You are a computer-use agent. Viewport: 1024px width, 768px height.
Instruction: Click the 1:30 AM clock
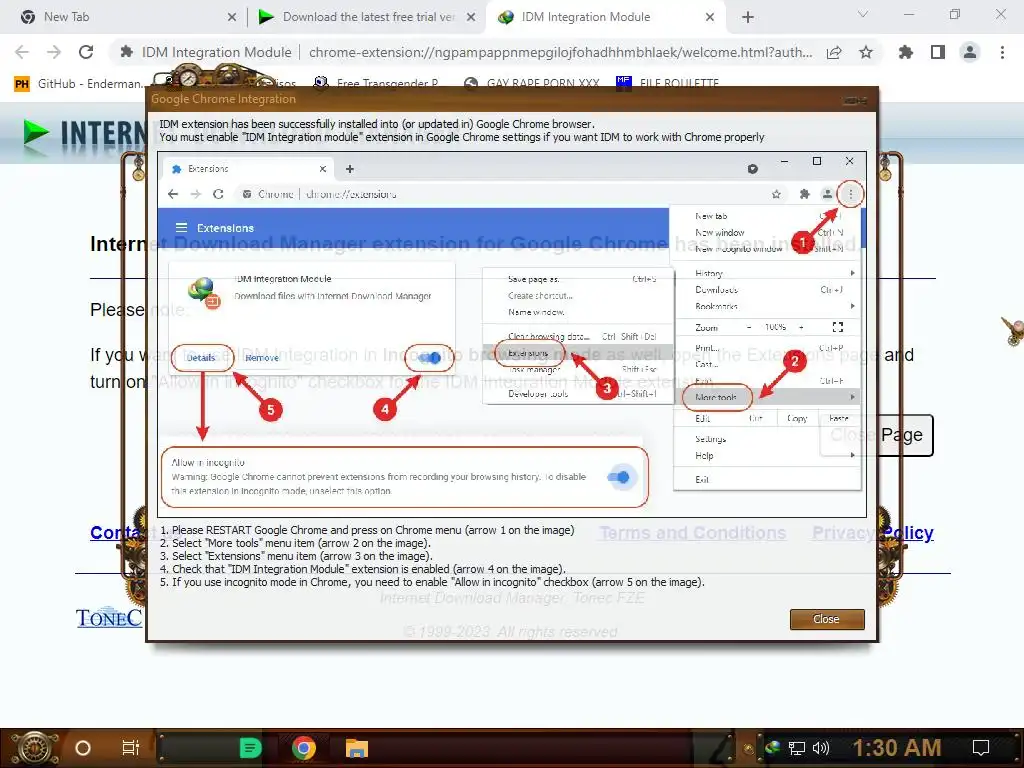click(897, 748)
